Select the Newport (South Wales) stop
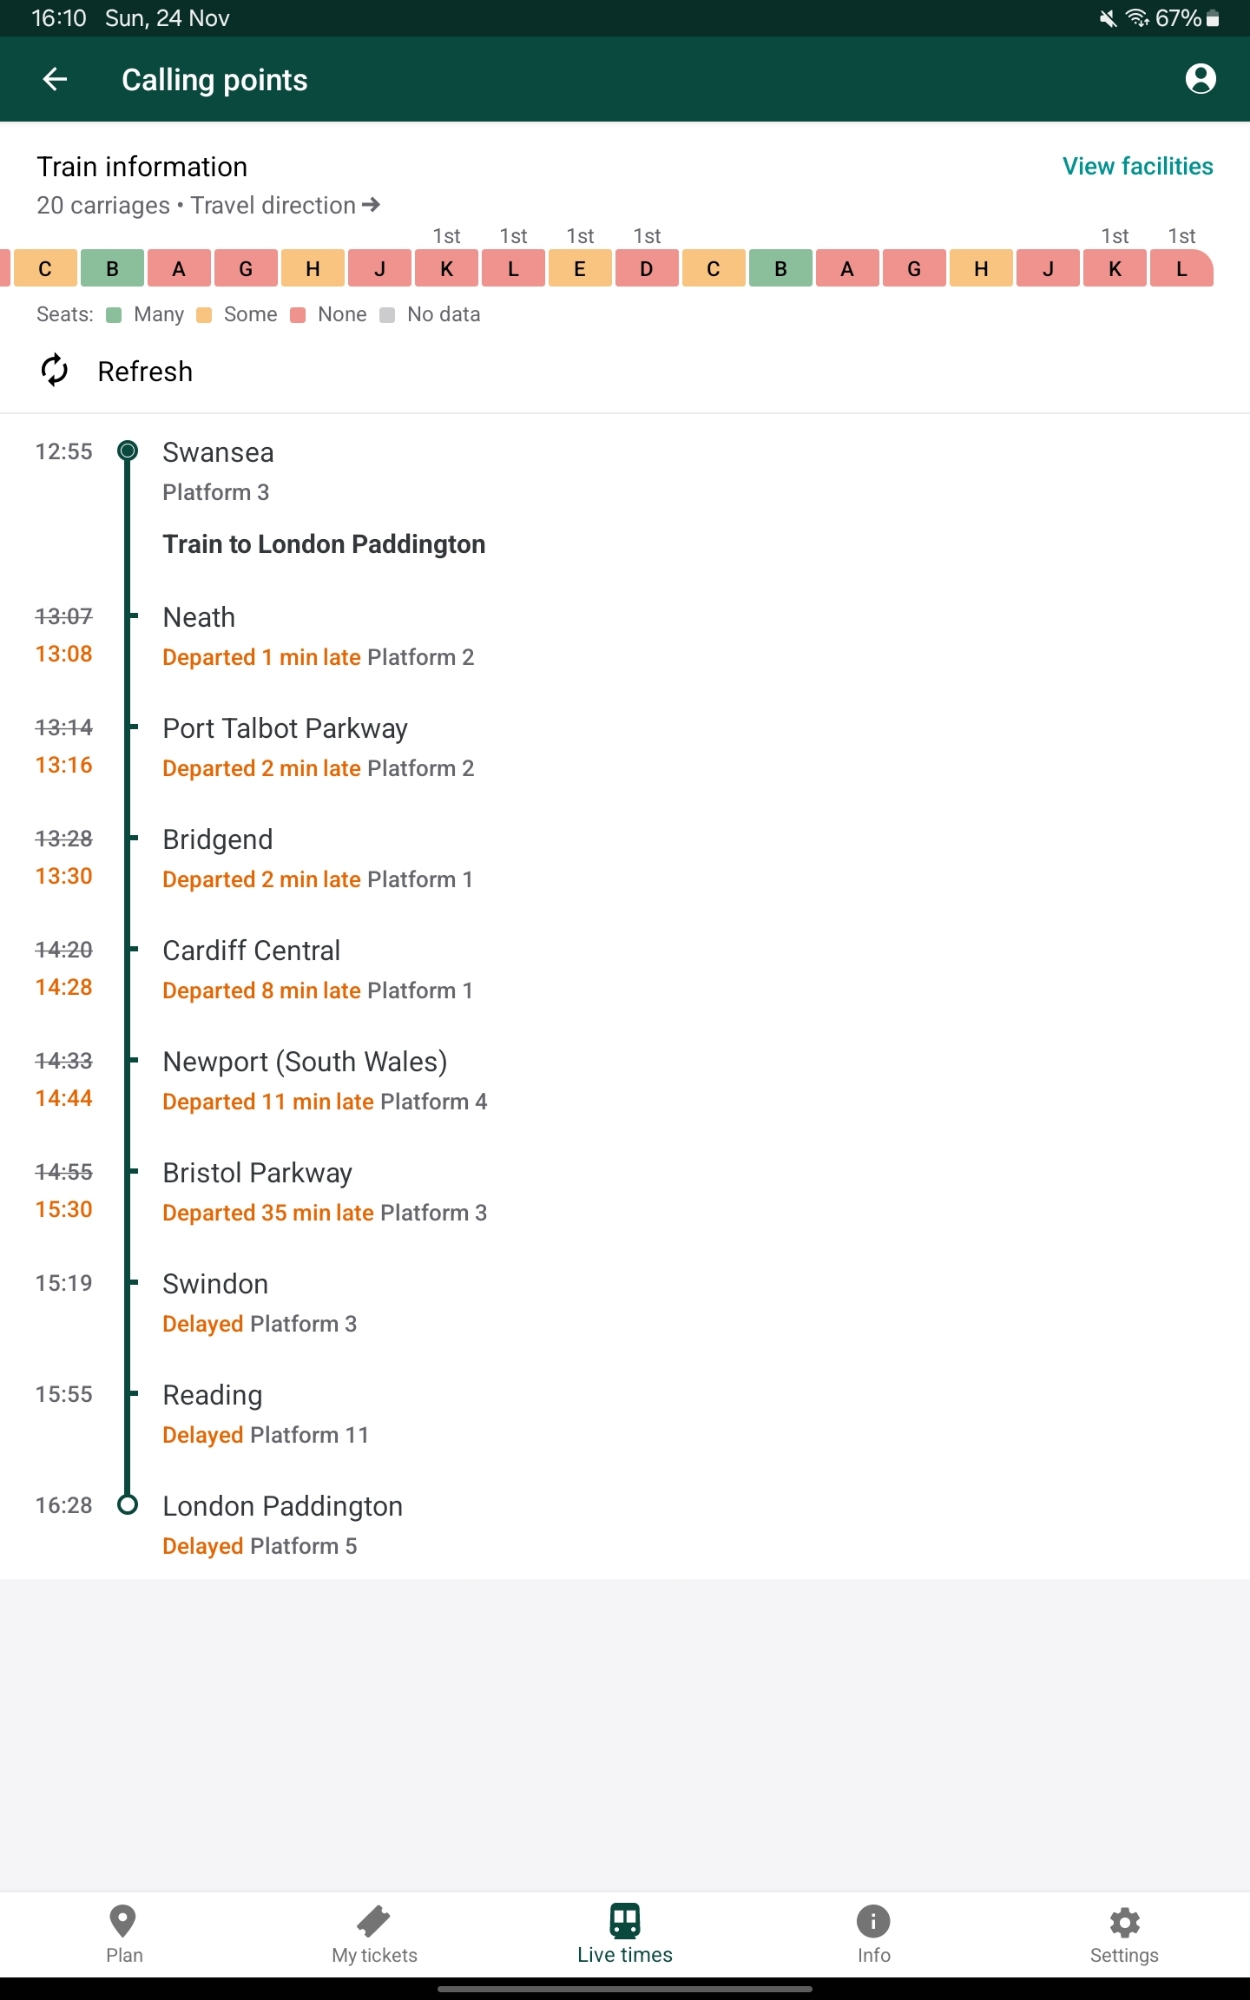 pyautogui.click(x=305, y=1061)
